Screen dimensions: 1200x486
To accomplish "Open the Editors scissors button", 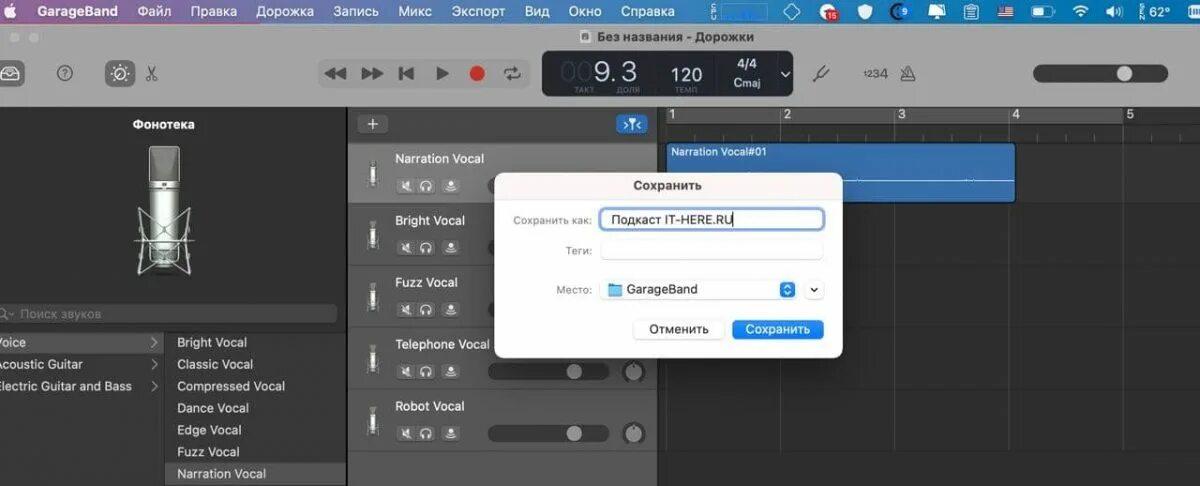I will pos(152,73).
